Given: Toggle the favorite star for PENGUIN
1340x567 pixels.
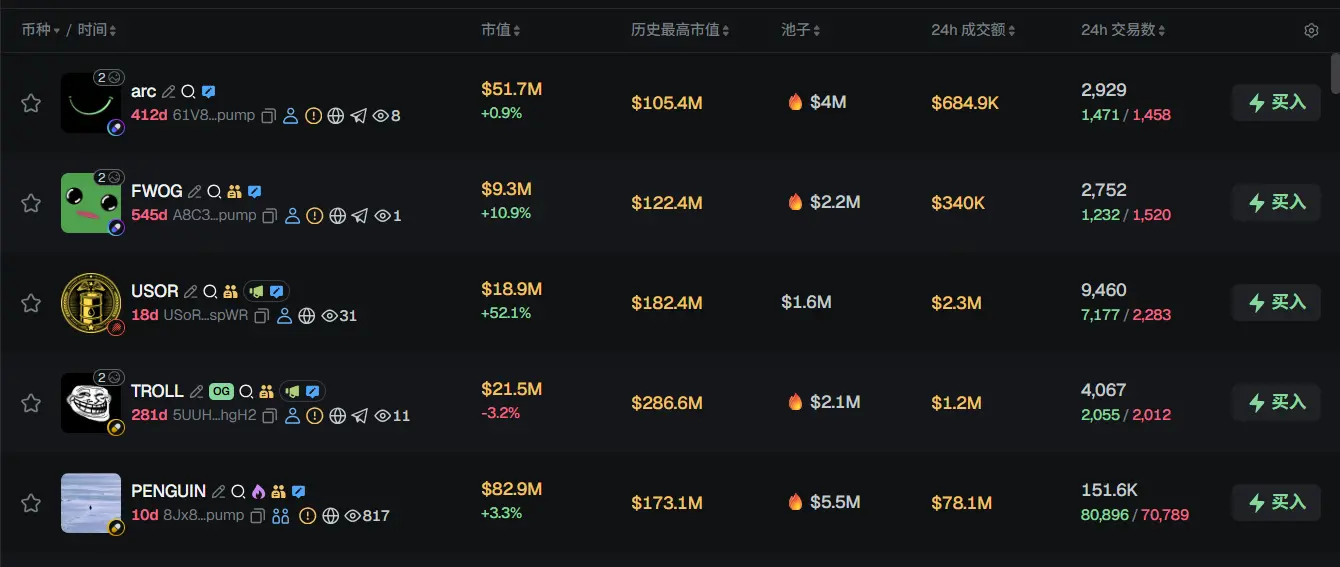Looking at the screenshot, I should [31, 503].
